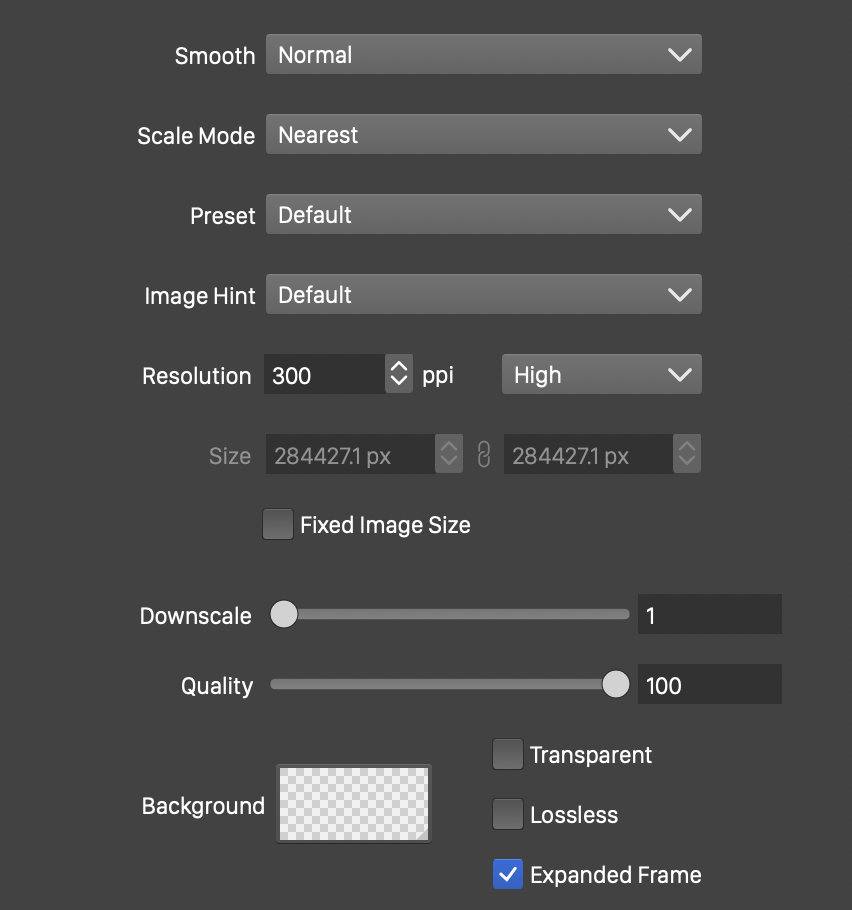Expand the Image Hint dropdown
852x910 pixels.
483,295
